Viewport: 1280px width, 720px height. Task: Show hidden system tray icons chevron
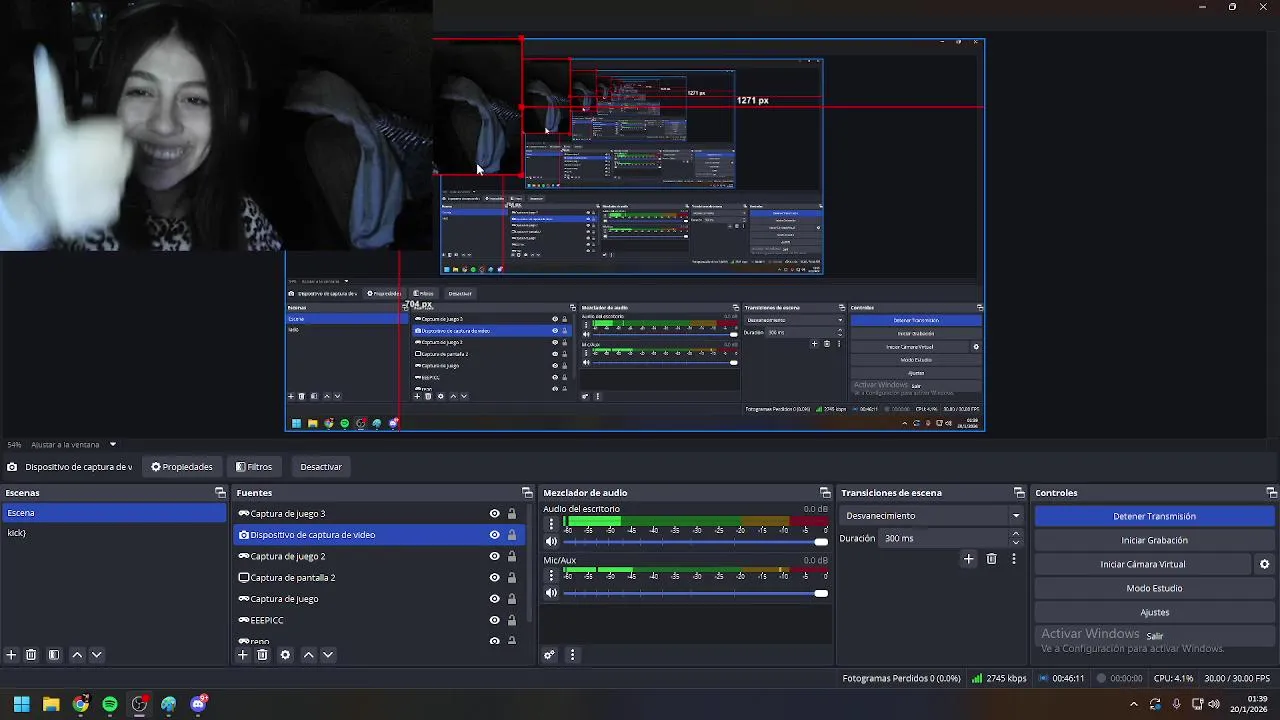pos(1133,704)
